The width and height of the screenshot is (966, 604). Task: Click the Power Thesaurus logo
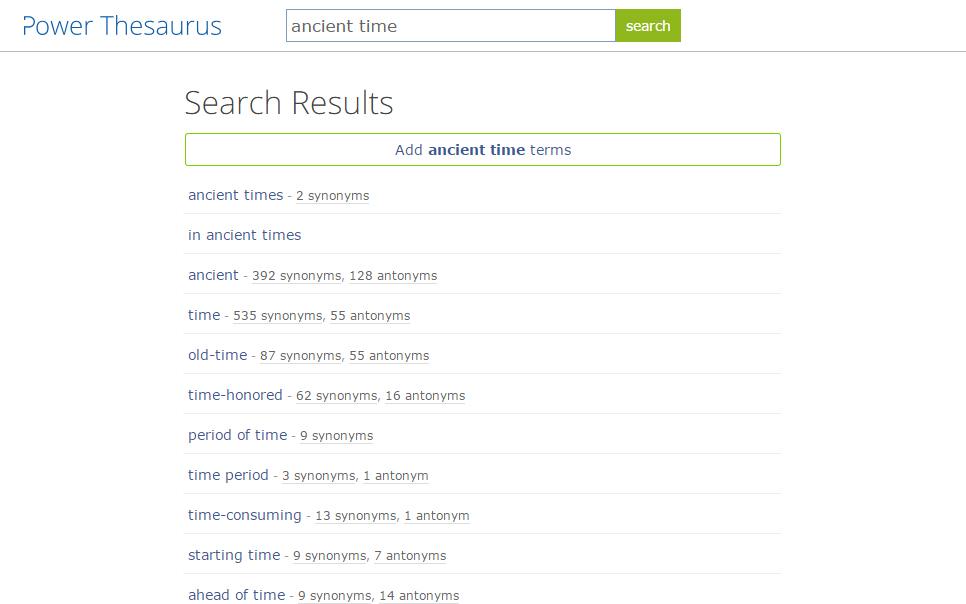click(122, 26)
